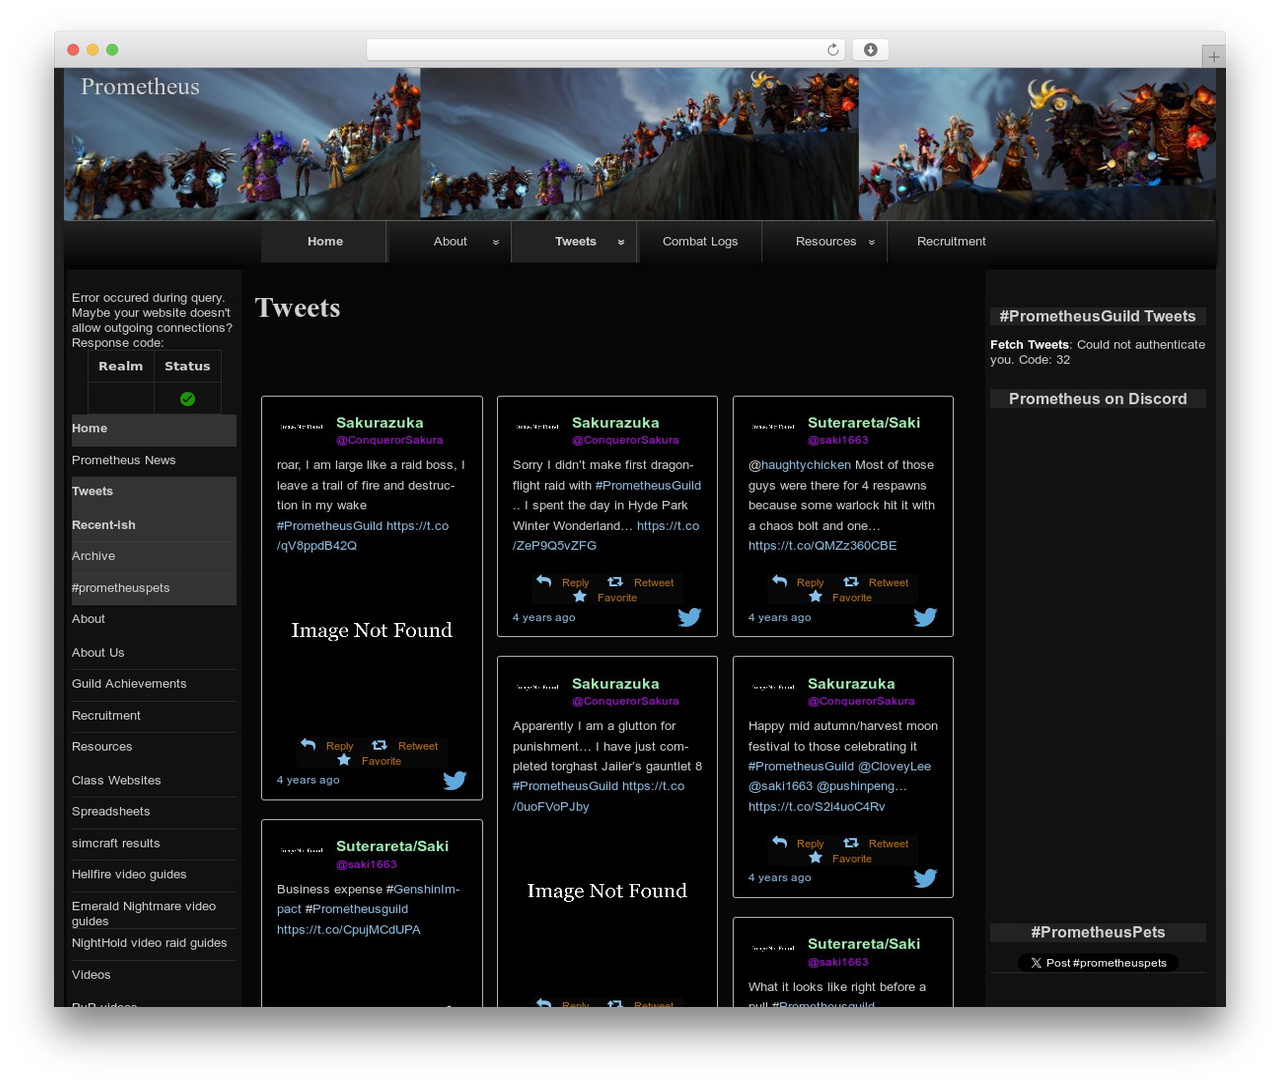Click retweet icon on the 'Sorry I didn't make' tweet
This screenshot has width=1280, height=1084.
coord(615,581)
